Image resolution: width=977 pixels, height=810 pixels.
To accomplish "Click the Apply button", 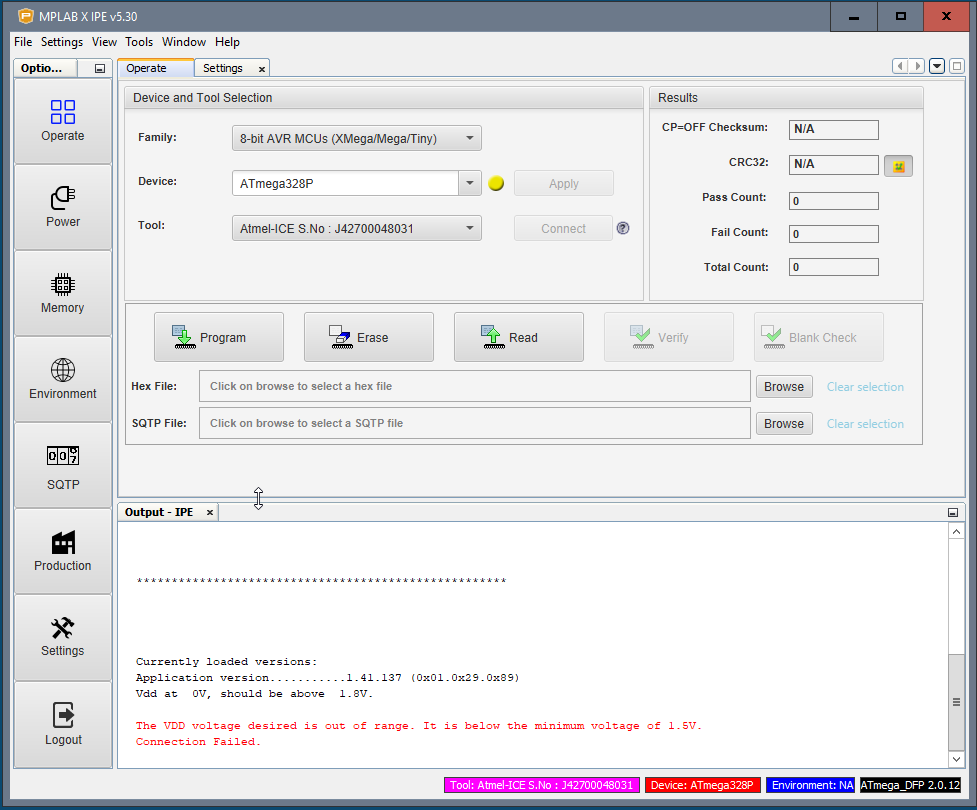I will 564,183.
